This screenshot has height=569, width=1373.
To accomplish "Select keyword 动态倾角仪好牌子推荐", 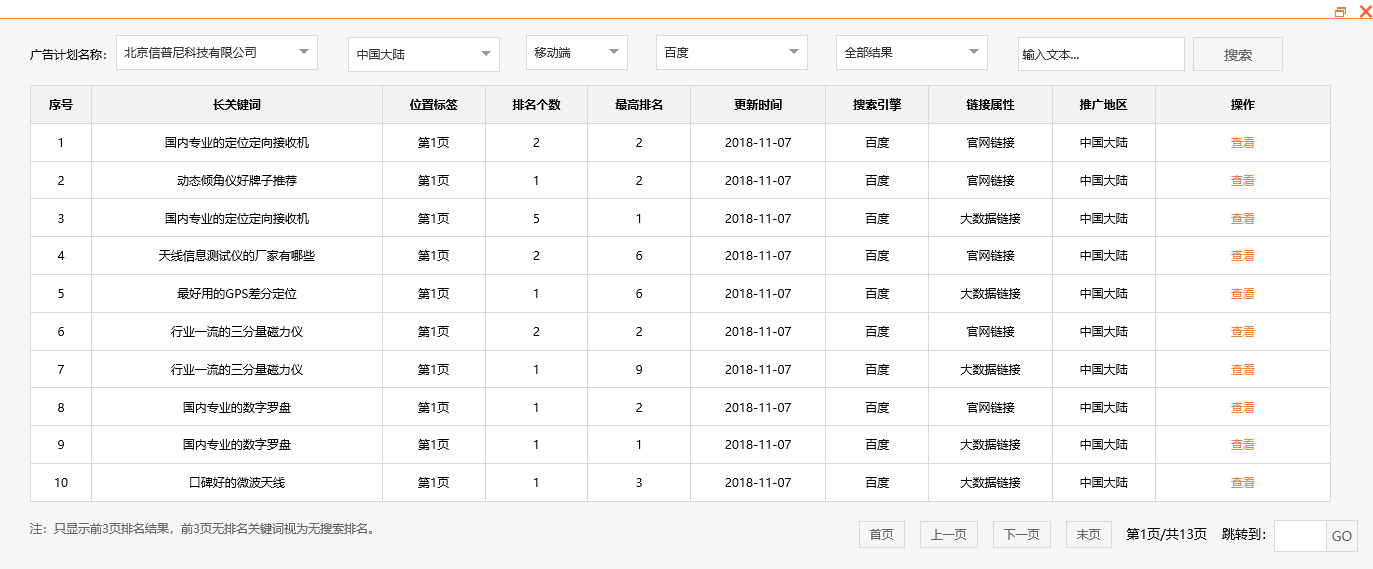I will (x=237, y=181).
